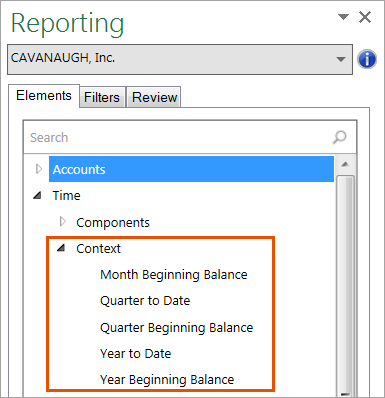Select the Components tree item

[113, 223]
